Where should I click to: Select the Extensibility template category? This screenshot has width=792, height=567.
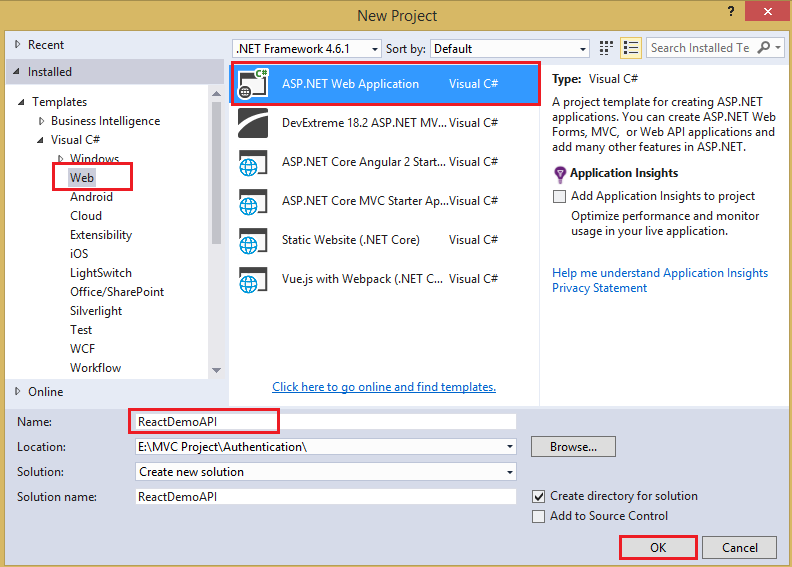click(x=101, y=235)
